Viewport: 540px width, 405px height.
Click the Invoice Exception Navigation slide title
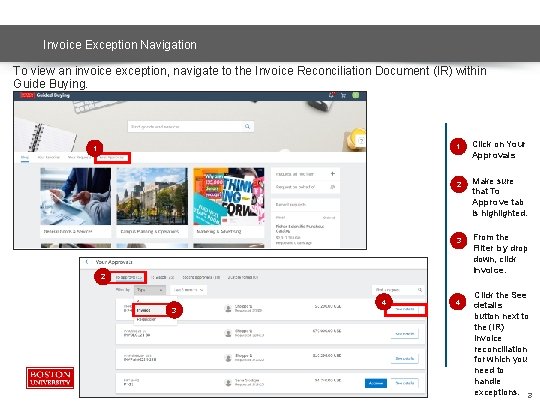pyautogui.click(x=120, y=45)
